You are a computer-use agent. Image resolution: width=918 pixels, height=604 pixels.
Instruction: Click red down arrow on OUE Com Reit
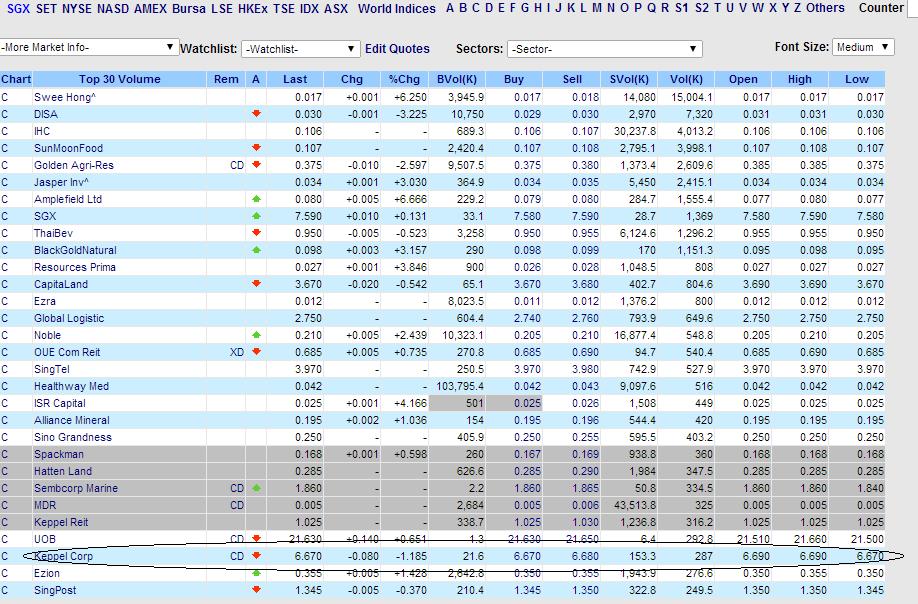point(256,352)
